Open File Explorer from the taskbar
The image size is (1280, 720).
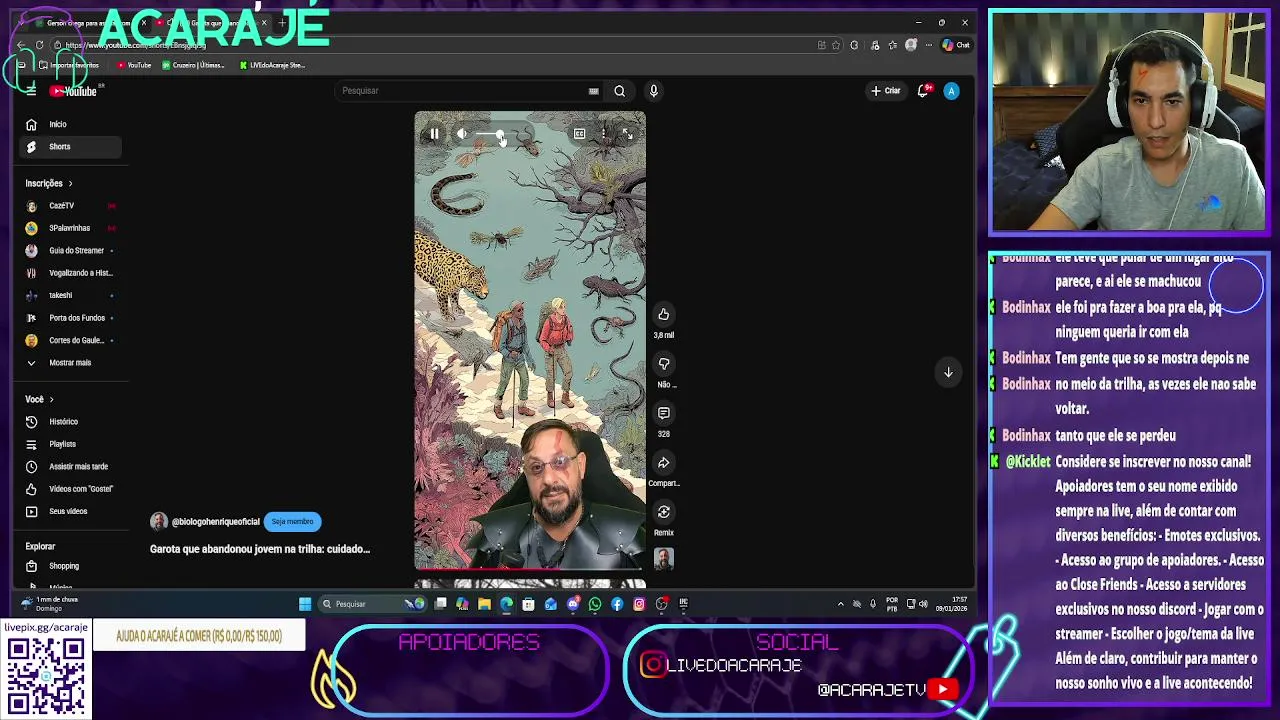pyautogui.click(x=484, y=604)
